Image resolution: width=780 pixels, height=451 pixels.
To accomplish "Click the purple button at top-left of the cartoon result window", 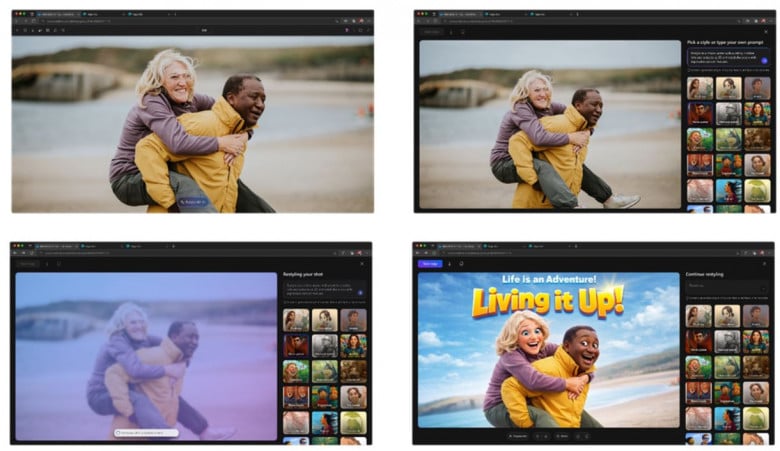I will click(430, 264).
